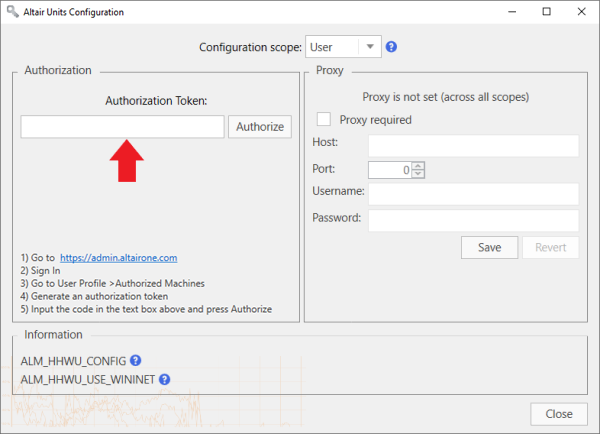
Task: Focus the Authorization Token text box
Action: coord(122,127)
